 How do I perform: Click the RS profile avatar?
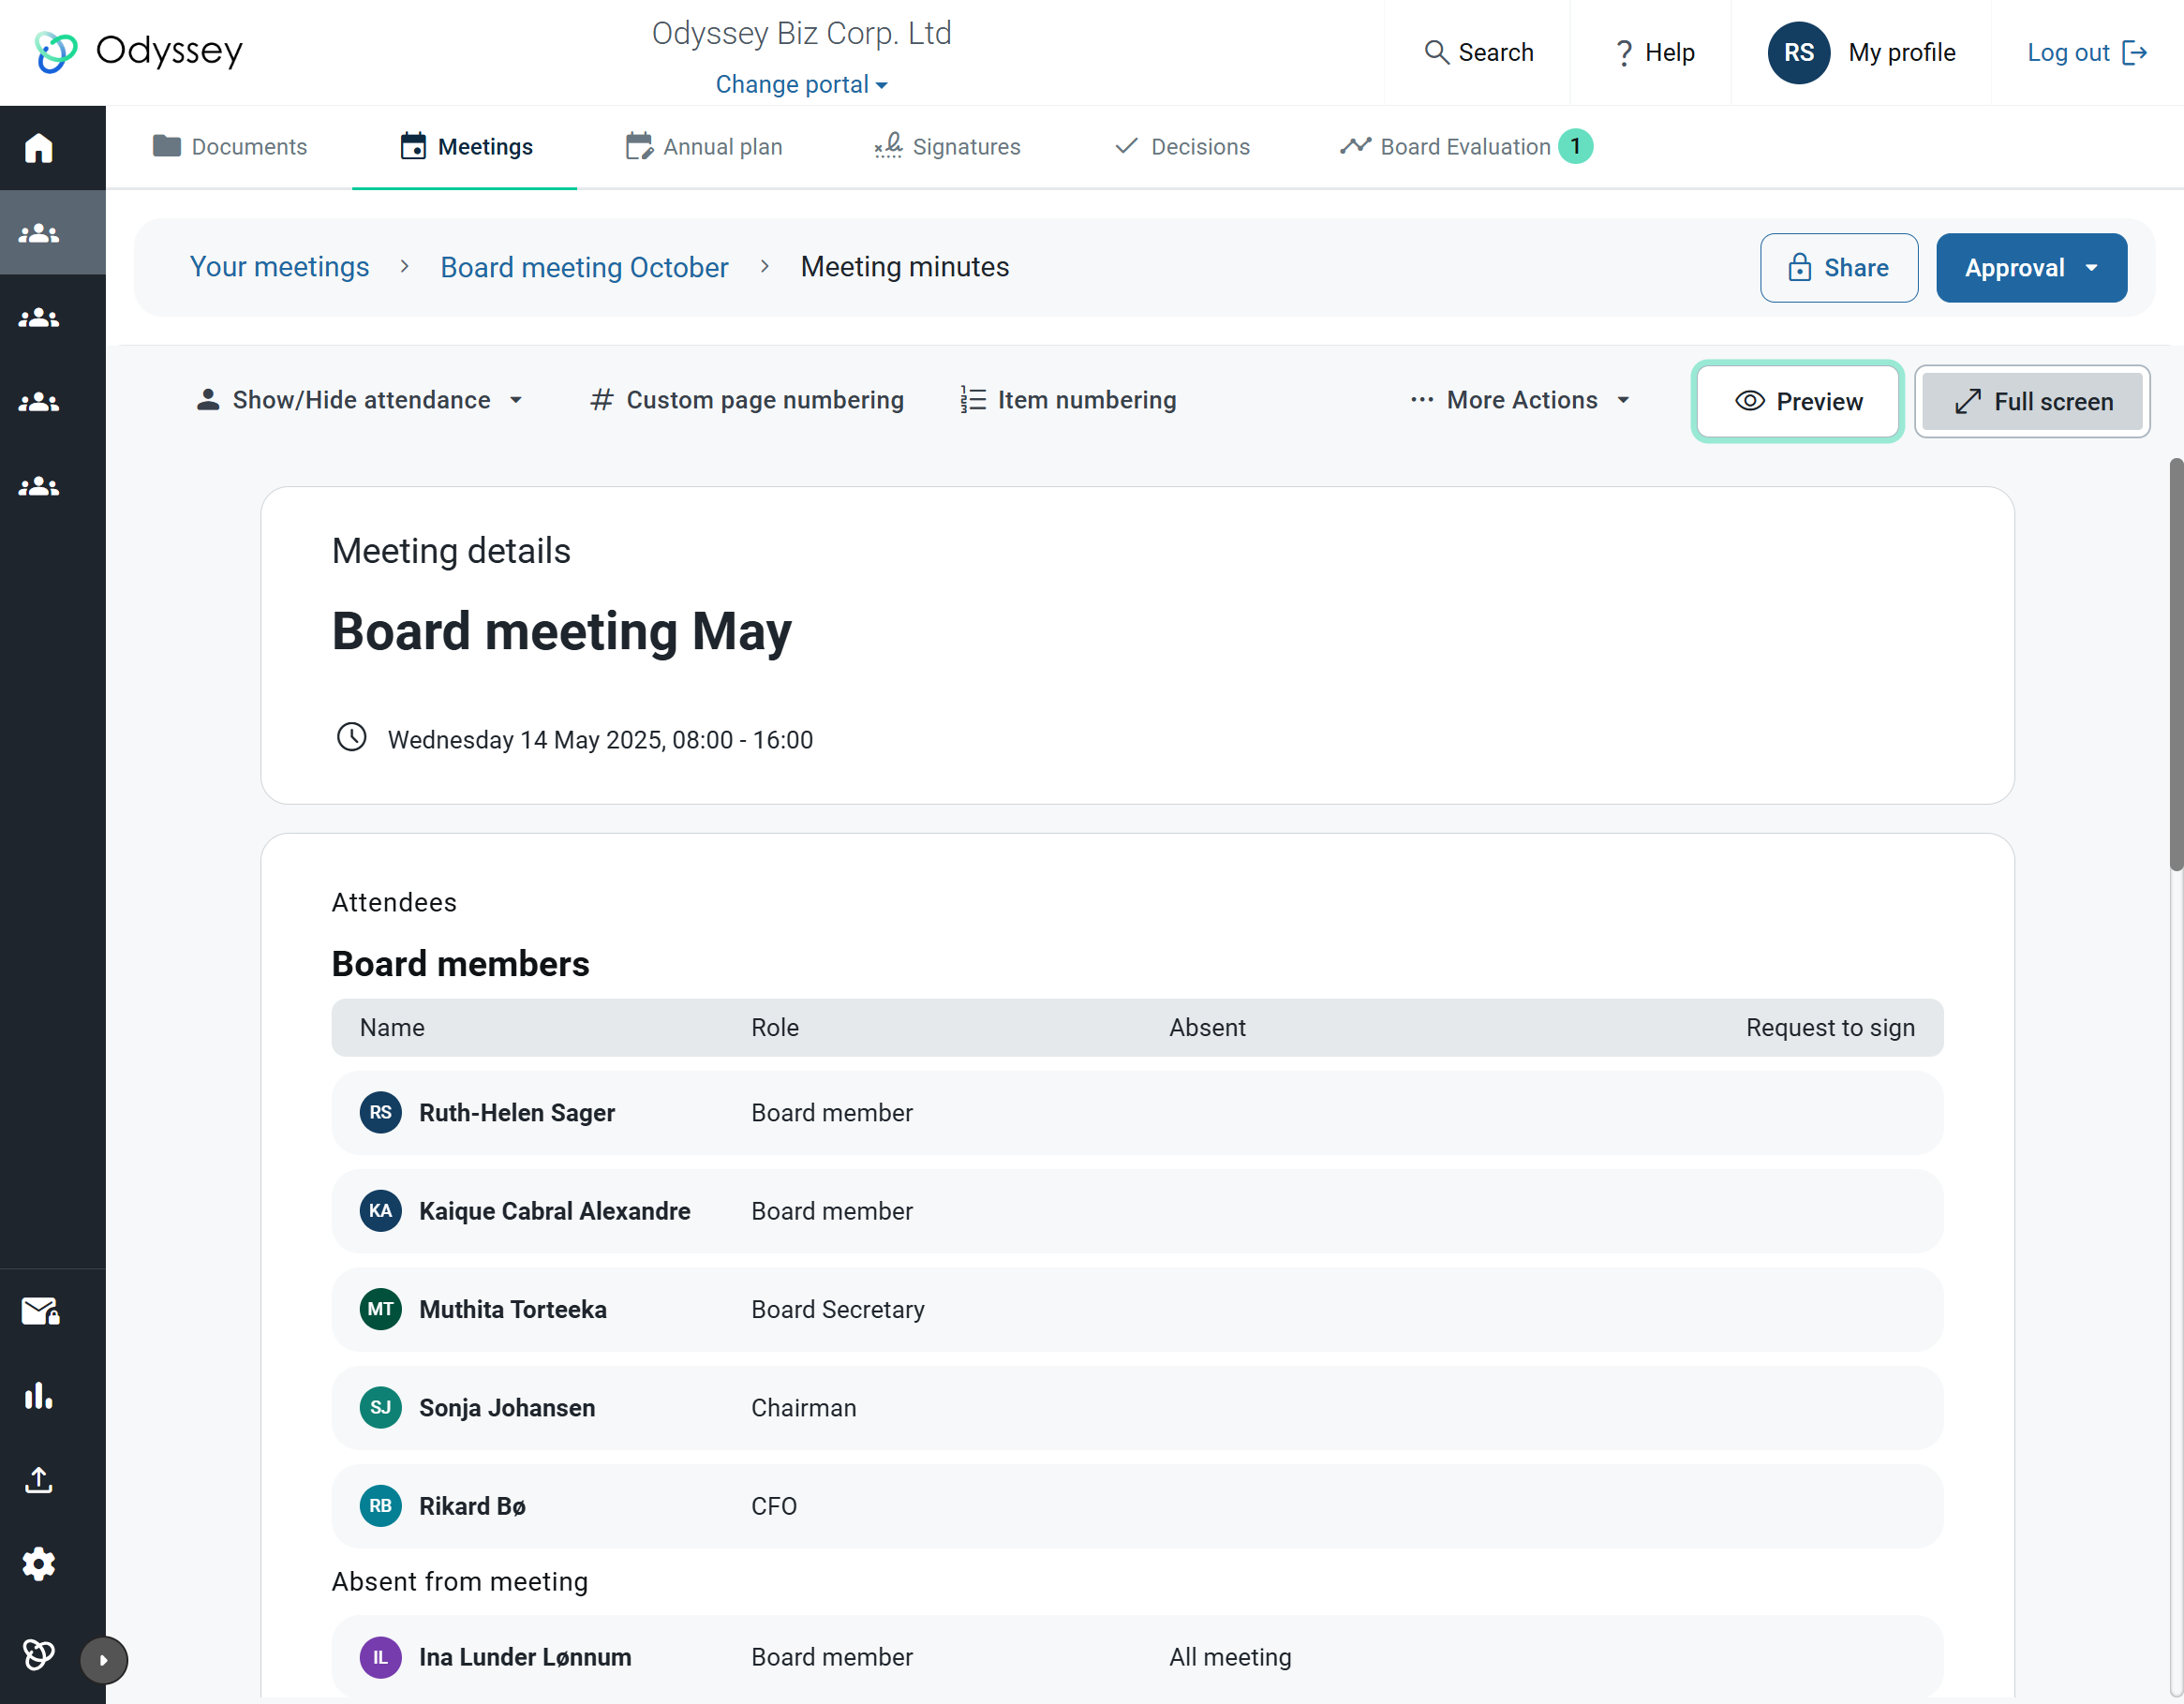pyautogui.click(x=1798, y=52)
